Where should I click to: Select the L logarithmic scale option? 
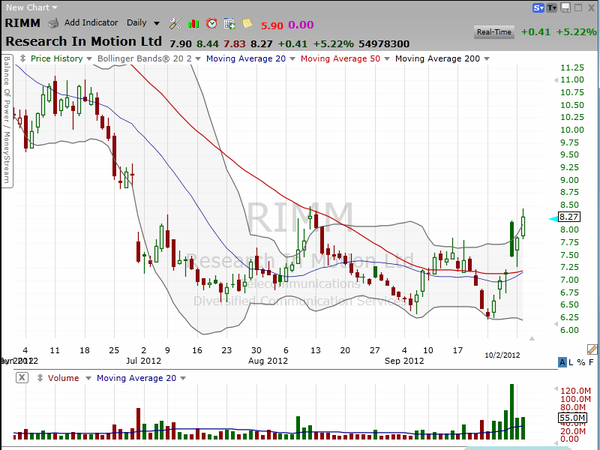click(571, 362)
